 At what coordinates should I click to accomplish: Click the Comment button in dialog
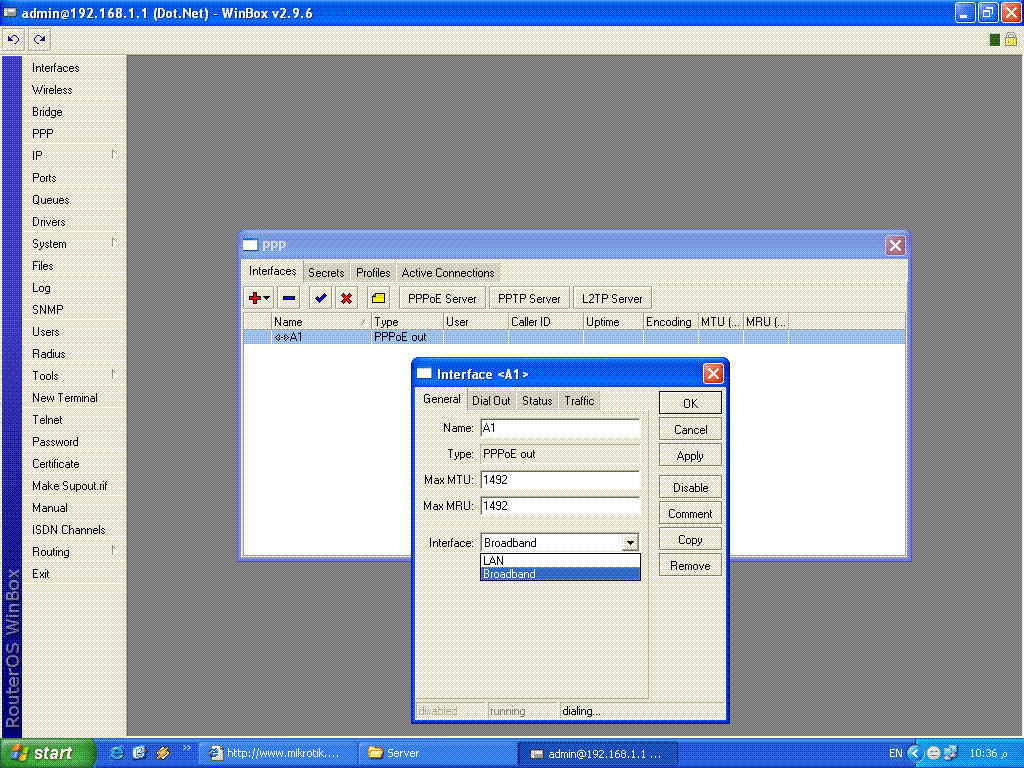coord(690,513)
